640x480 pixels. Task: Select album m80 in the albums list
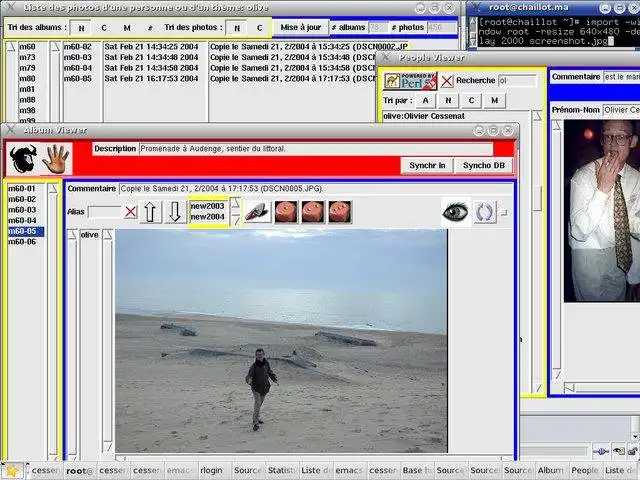(x=27, y=79)
